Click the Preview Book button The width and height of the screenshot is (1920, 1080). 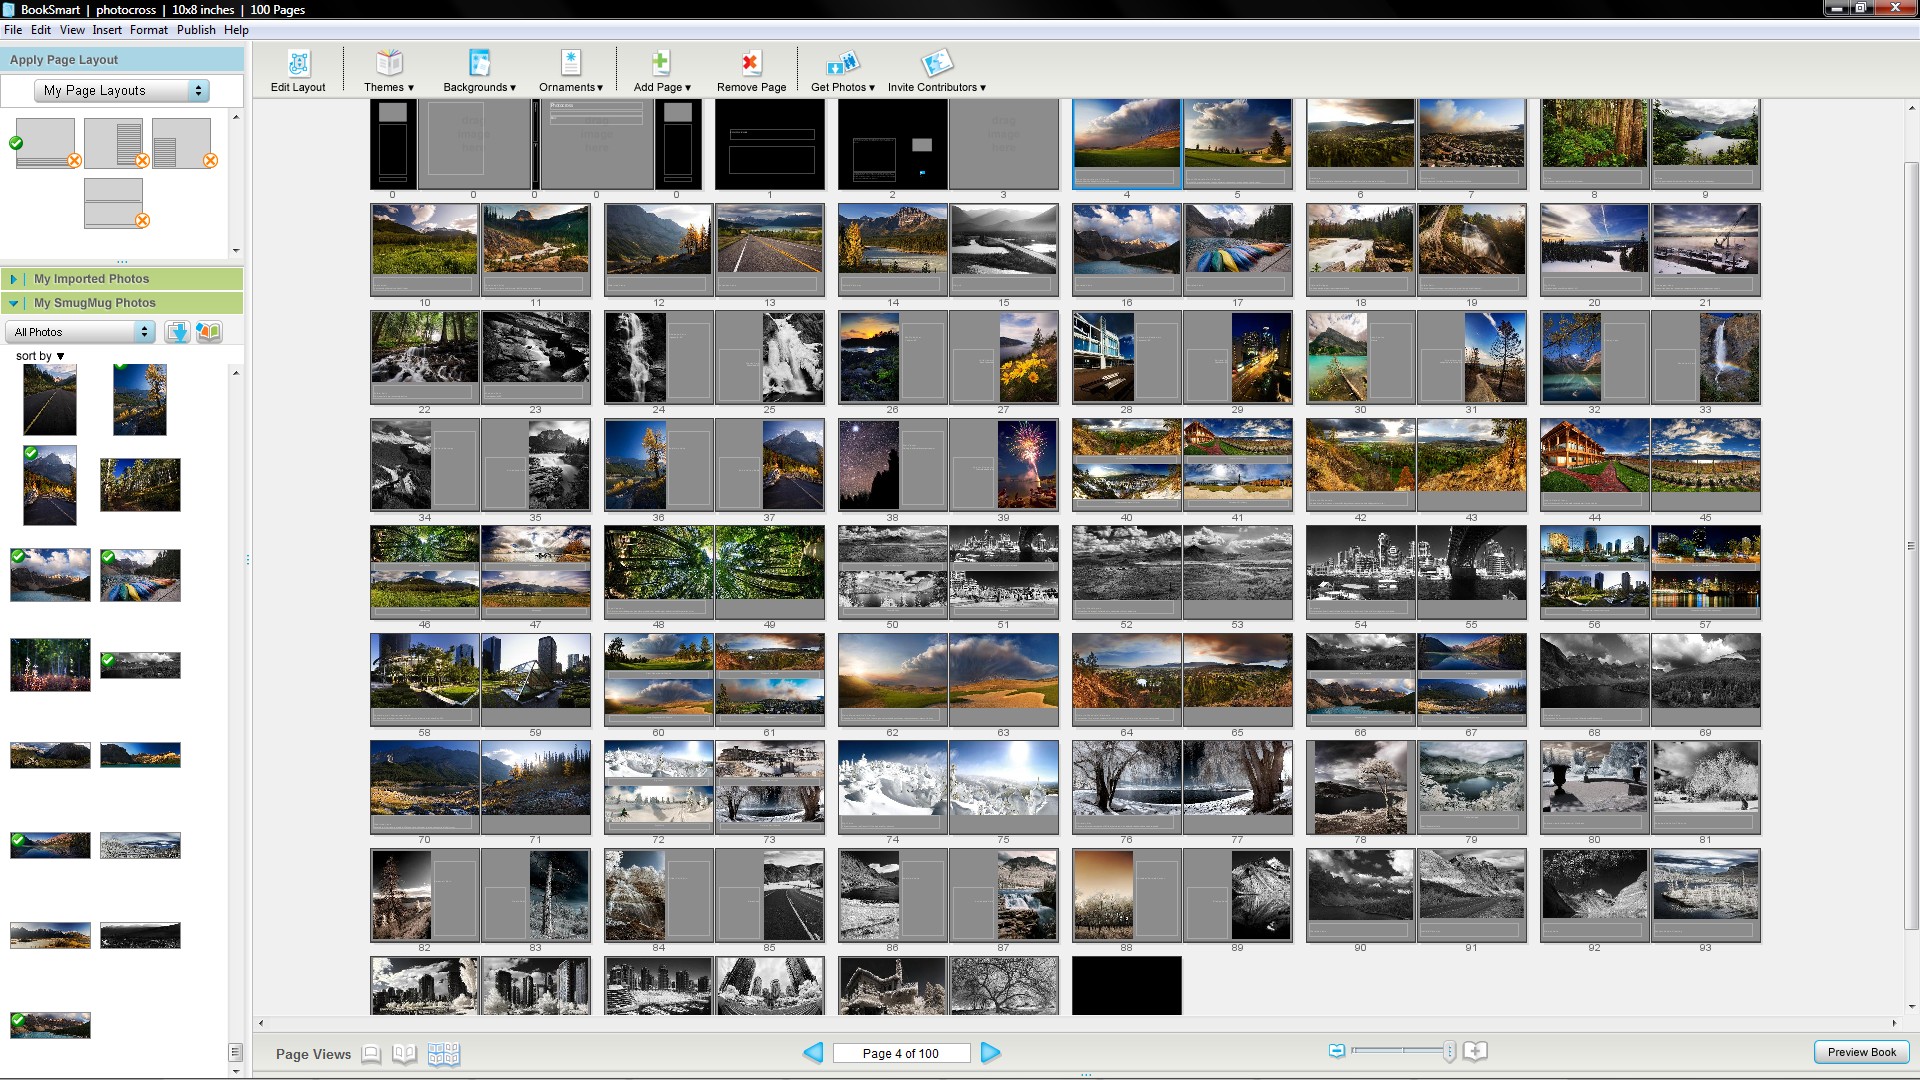click(1861, 1052)
